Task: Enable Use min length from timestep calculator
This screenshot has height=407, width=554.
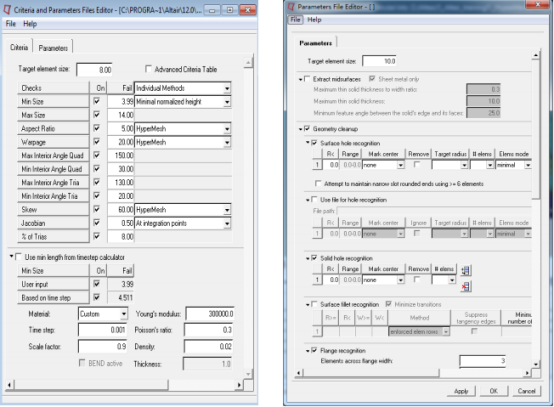Action: (19, 256)
